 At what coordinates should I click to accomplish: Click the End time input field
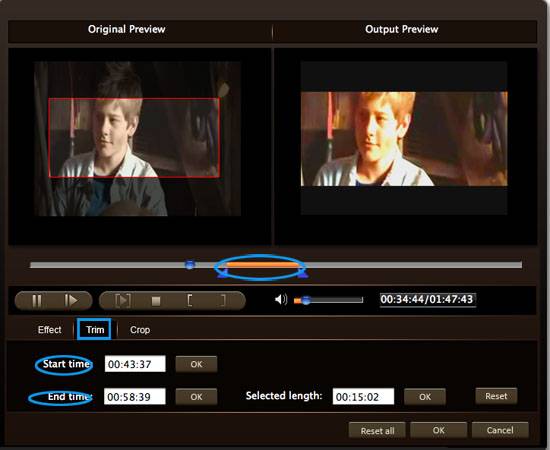[135, 397]
